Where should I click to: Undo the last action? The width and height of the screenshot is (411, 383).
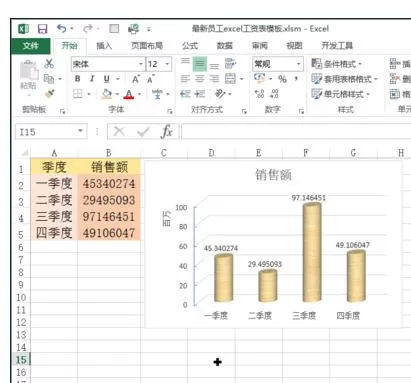61,29
